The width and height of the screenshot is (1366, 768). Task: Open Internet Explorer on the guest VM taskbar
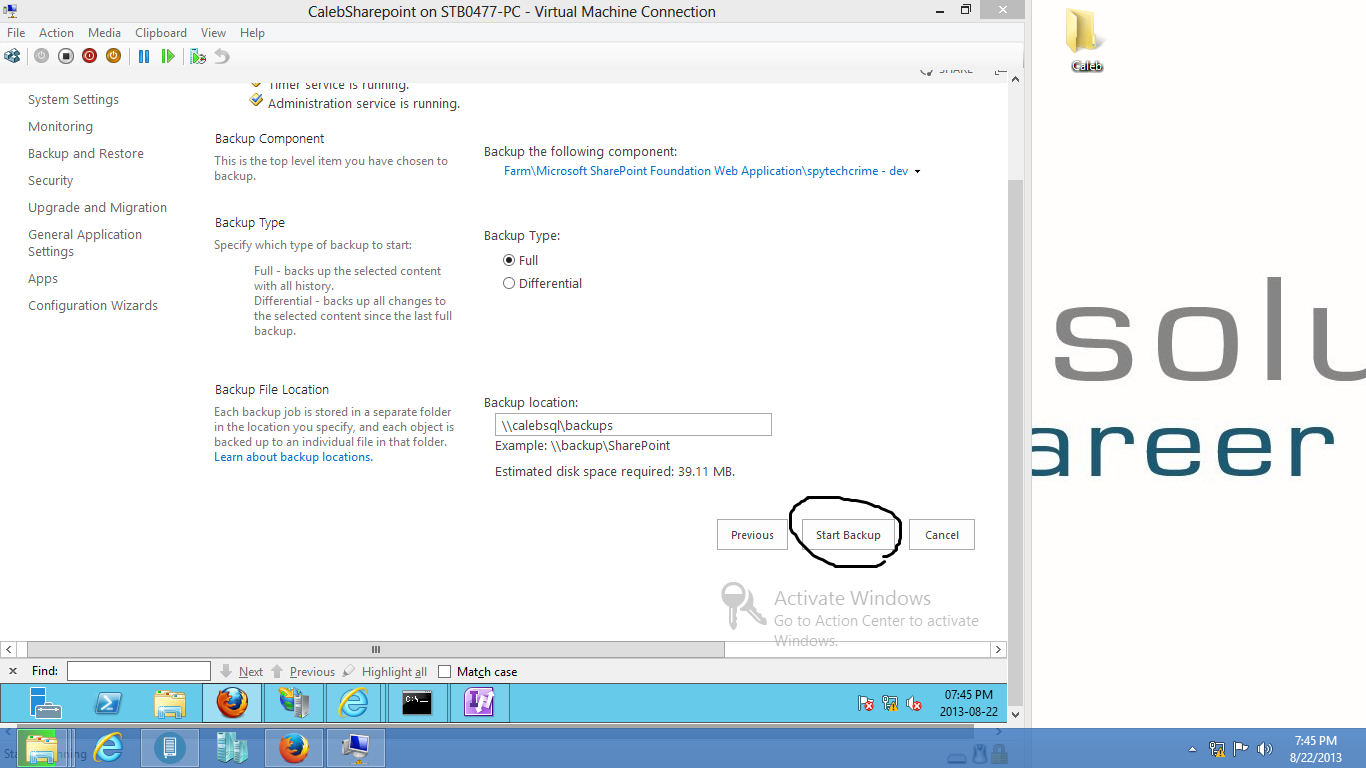point(354,703)
